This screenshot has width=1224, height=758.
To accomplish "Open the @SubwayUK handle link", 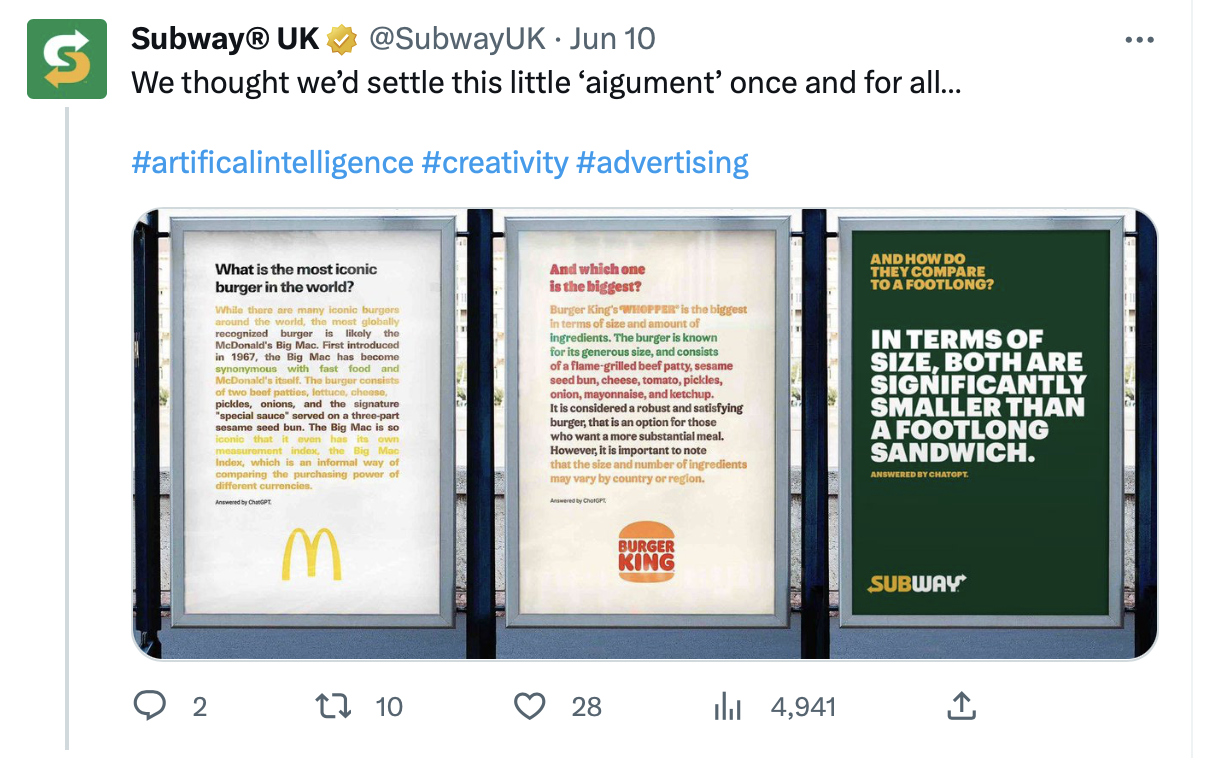I will (x=457, y=39).
